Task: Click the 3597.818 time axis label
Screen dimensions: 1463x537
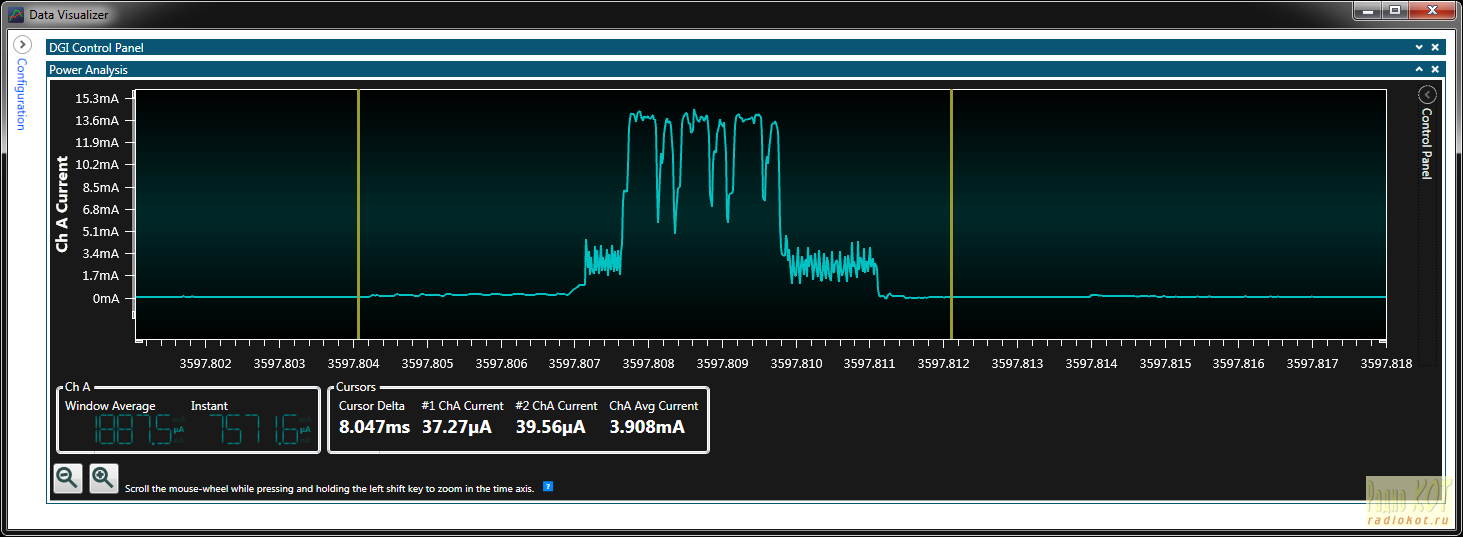Action: tap(1387, 364)
